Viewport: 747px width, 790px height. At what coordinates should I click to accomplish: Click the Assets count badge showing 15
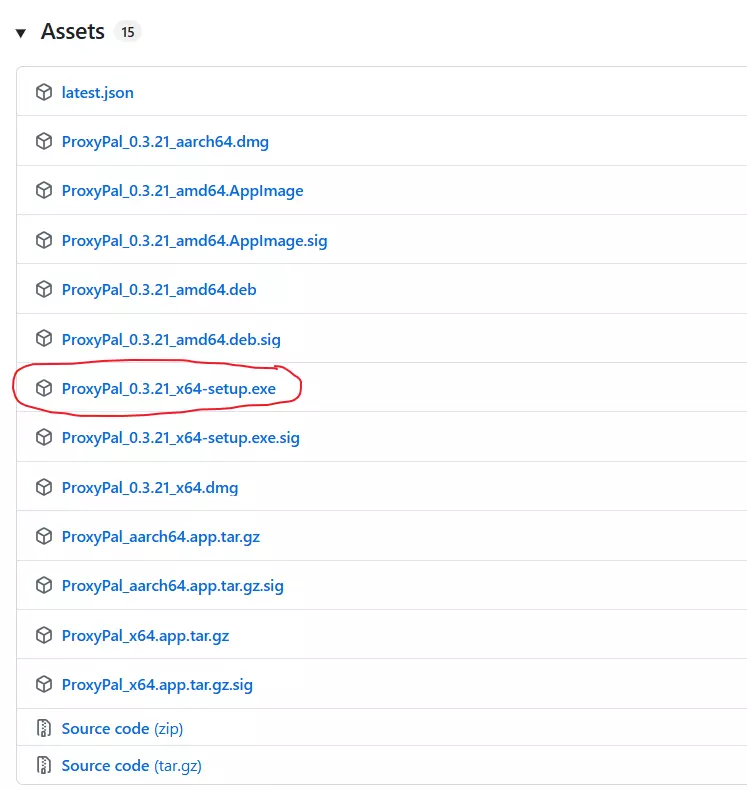click(127, 32)
